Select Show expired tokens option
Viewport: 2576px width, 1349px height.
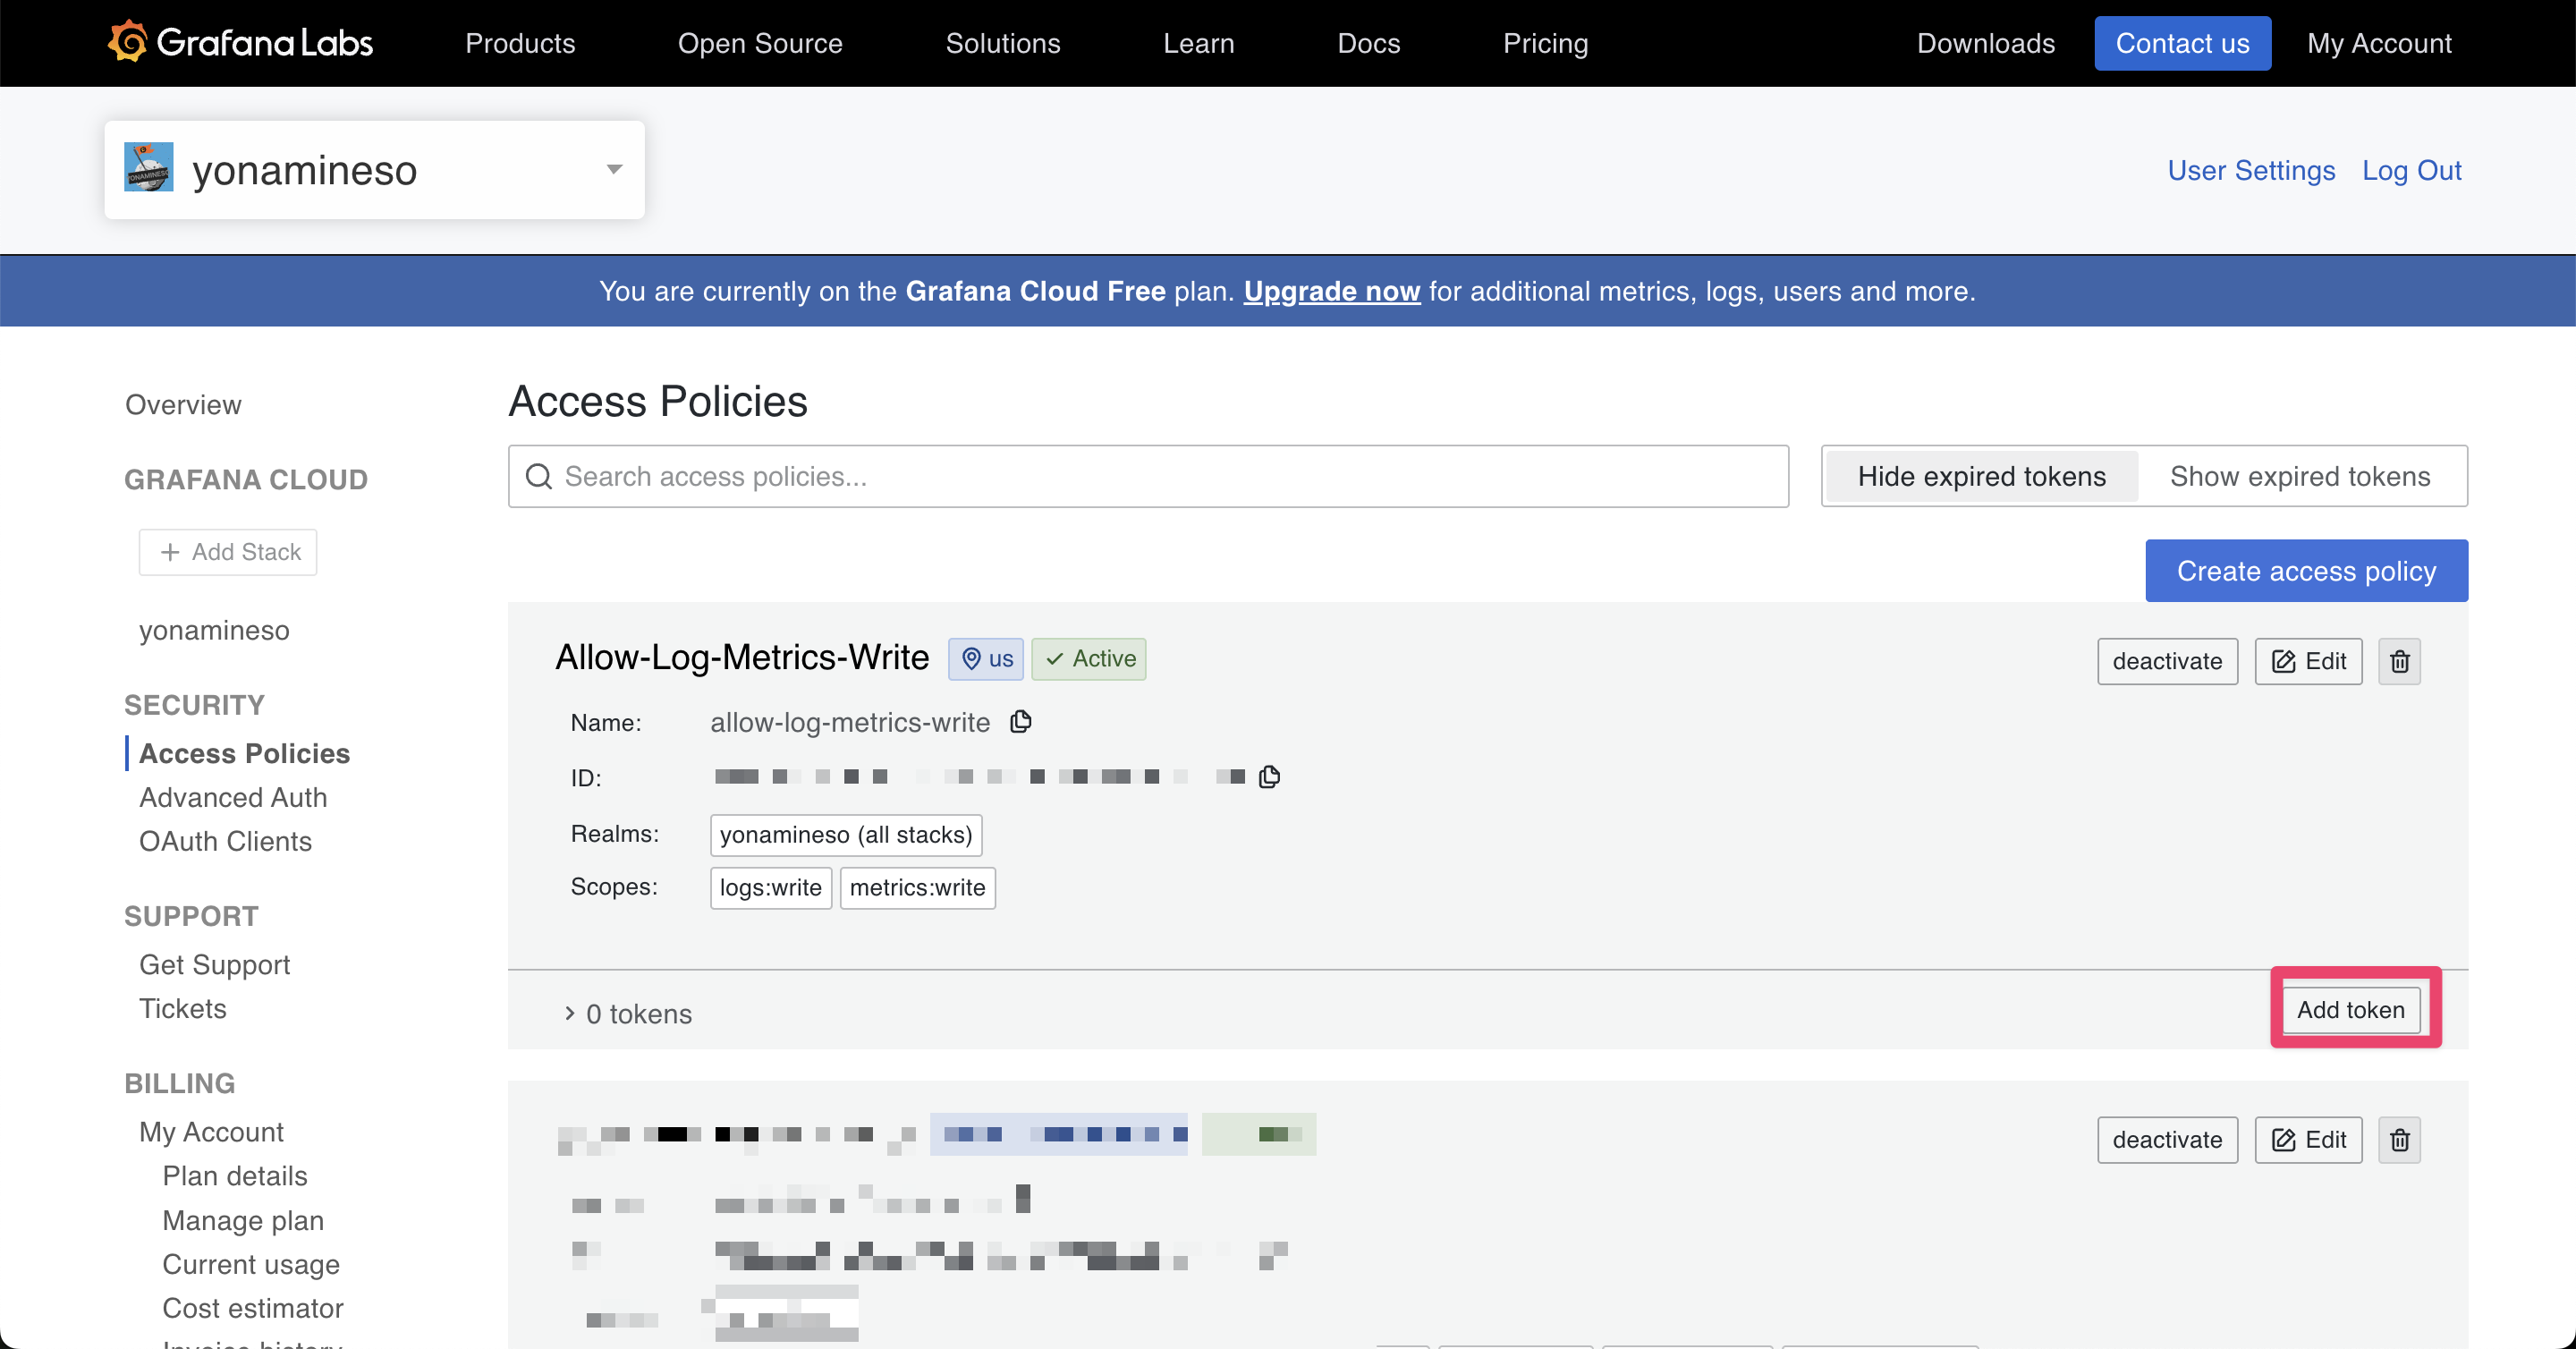pos(2299,476)
